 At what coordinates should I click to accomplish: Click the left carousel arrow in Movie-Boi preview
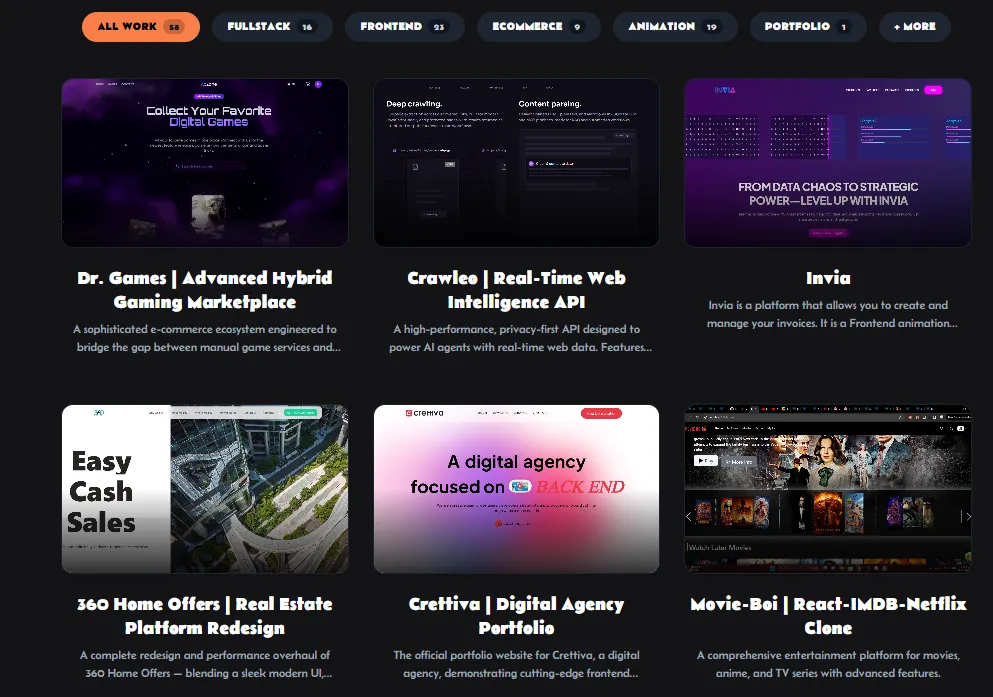point(689,516)
